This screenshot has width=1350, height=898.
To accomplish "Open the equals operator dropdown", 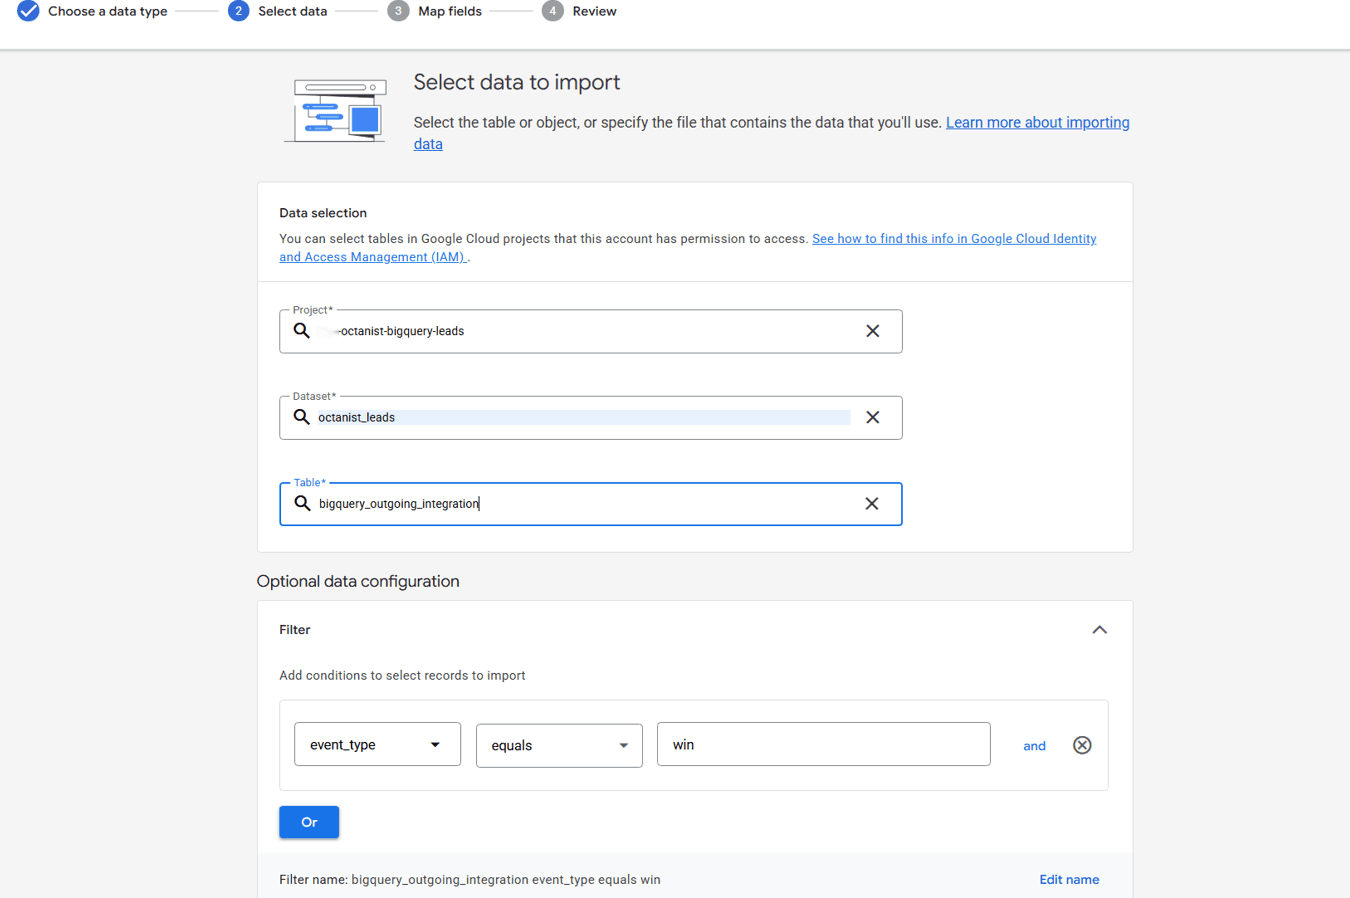I will 559,745.
